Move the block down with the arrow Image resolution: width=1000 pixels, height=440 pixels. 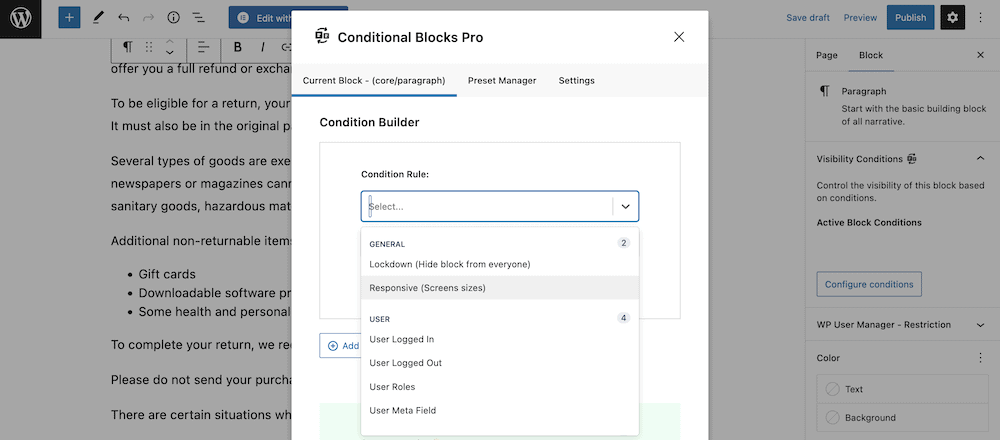click(170, 52)
